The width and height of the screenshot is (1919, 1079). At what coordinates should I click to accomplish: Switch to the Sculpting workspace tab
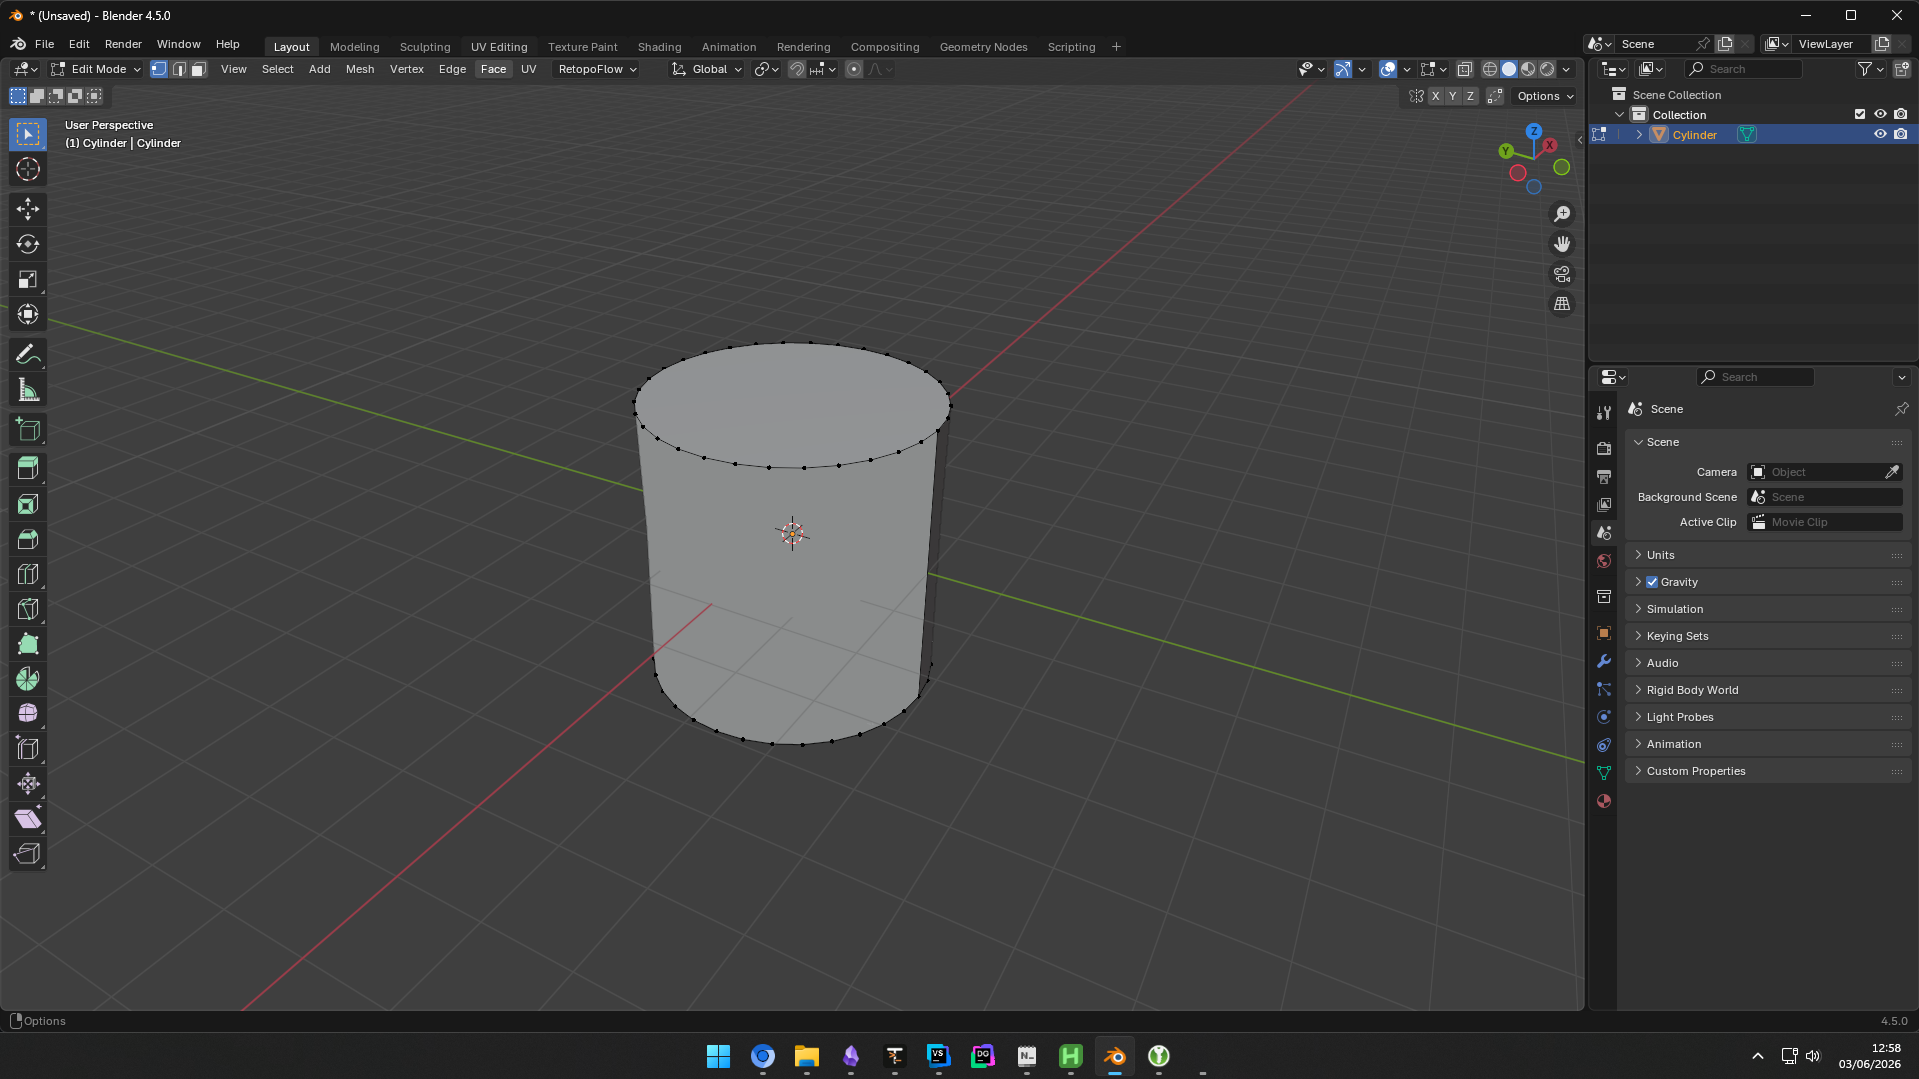coord(425,47)
